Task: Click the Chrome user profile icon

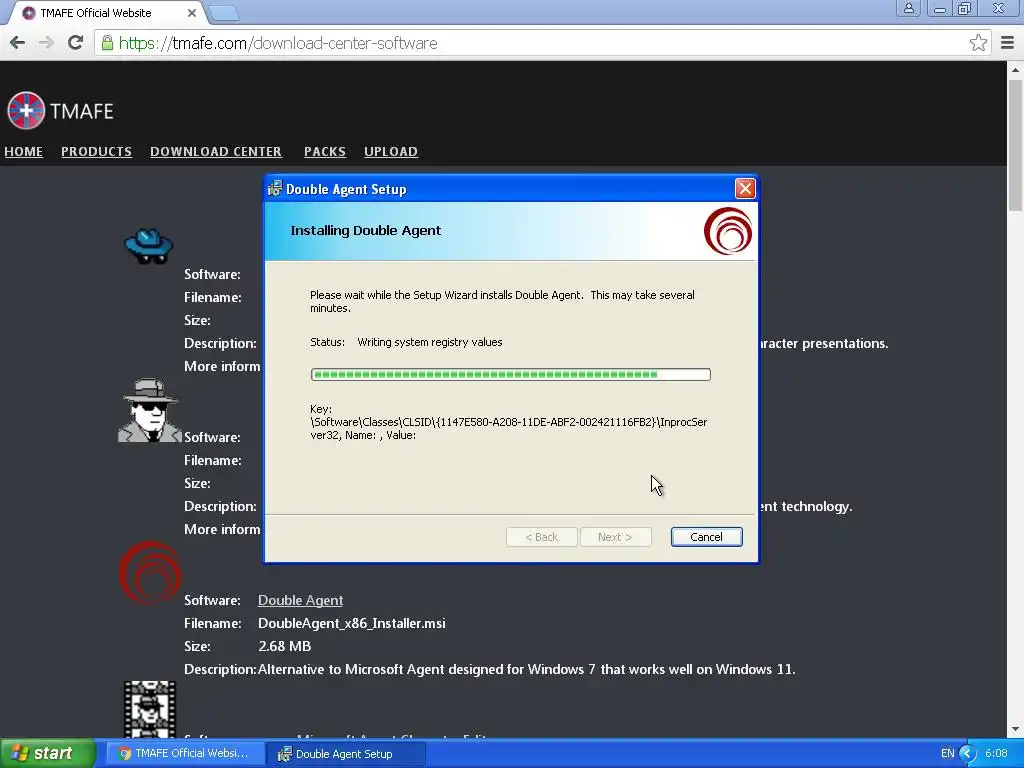Action: [908, 8]
